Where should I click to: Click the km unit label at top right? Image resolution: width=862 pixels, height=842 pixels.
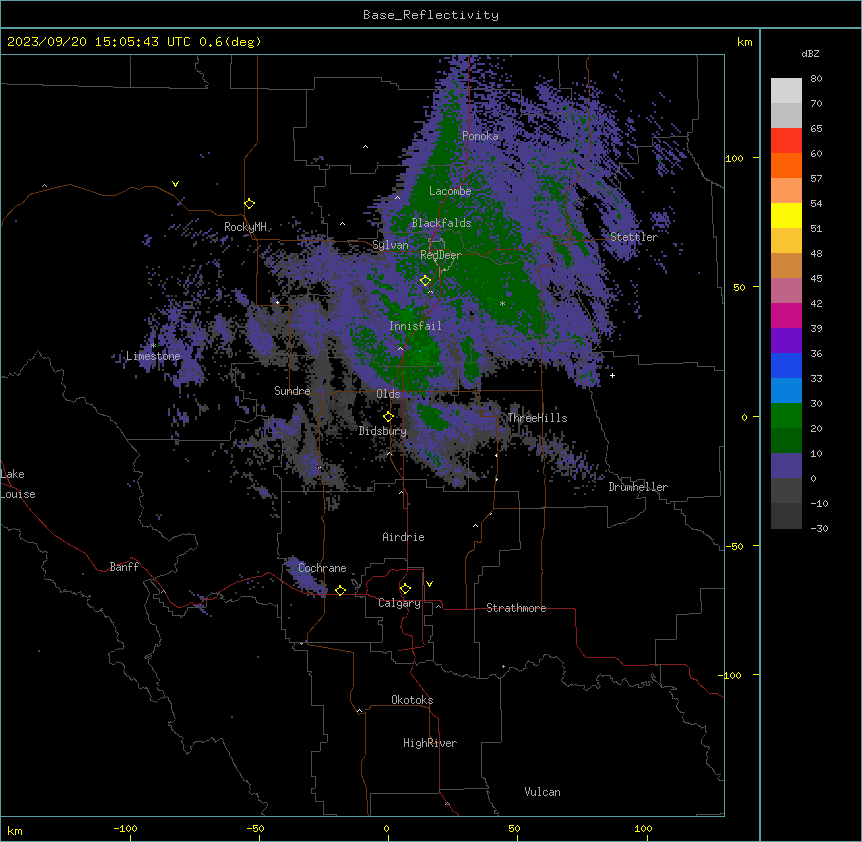pyautogui.click(x=745, y=42)
